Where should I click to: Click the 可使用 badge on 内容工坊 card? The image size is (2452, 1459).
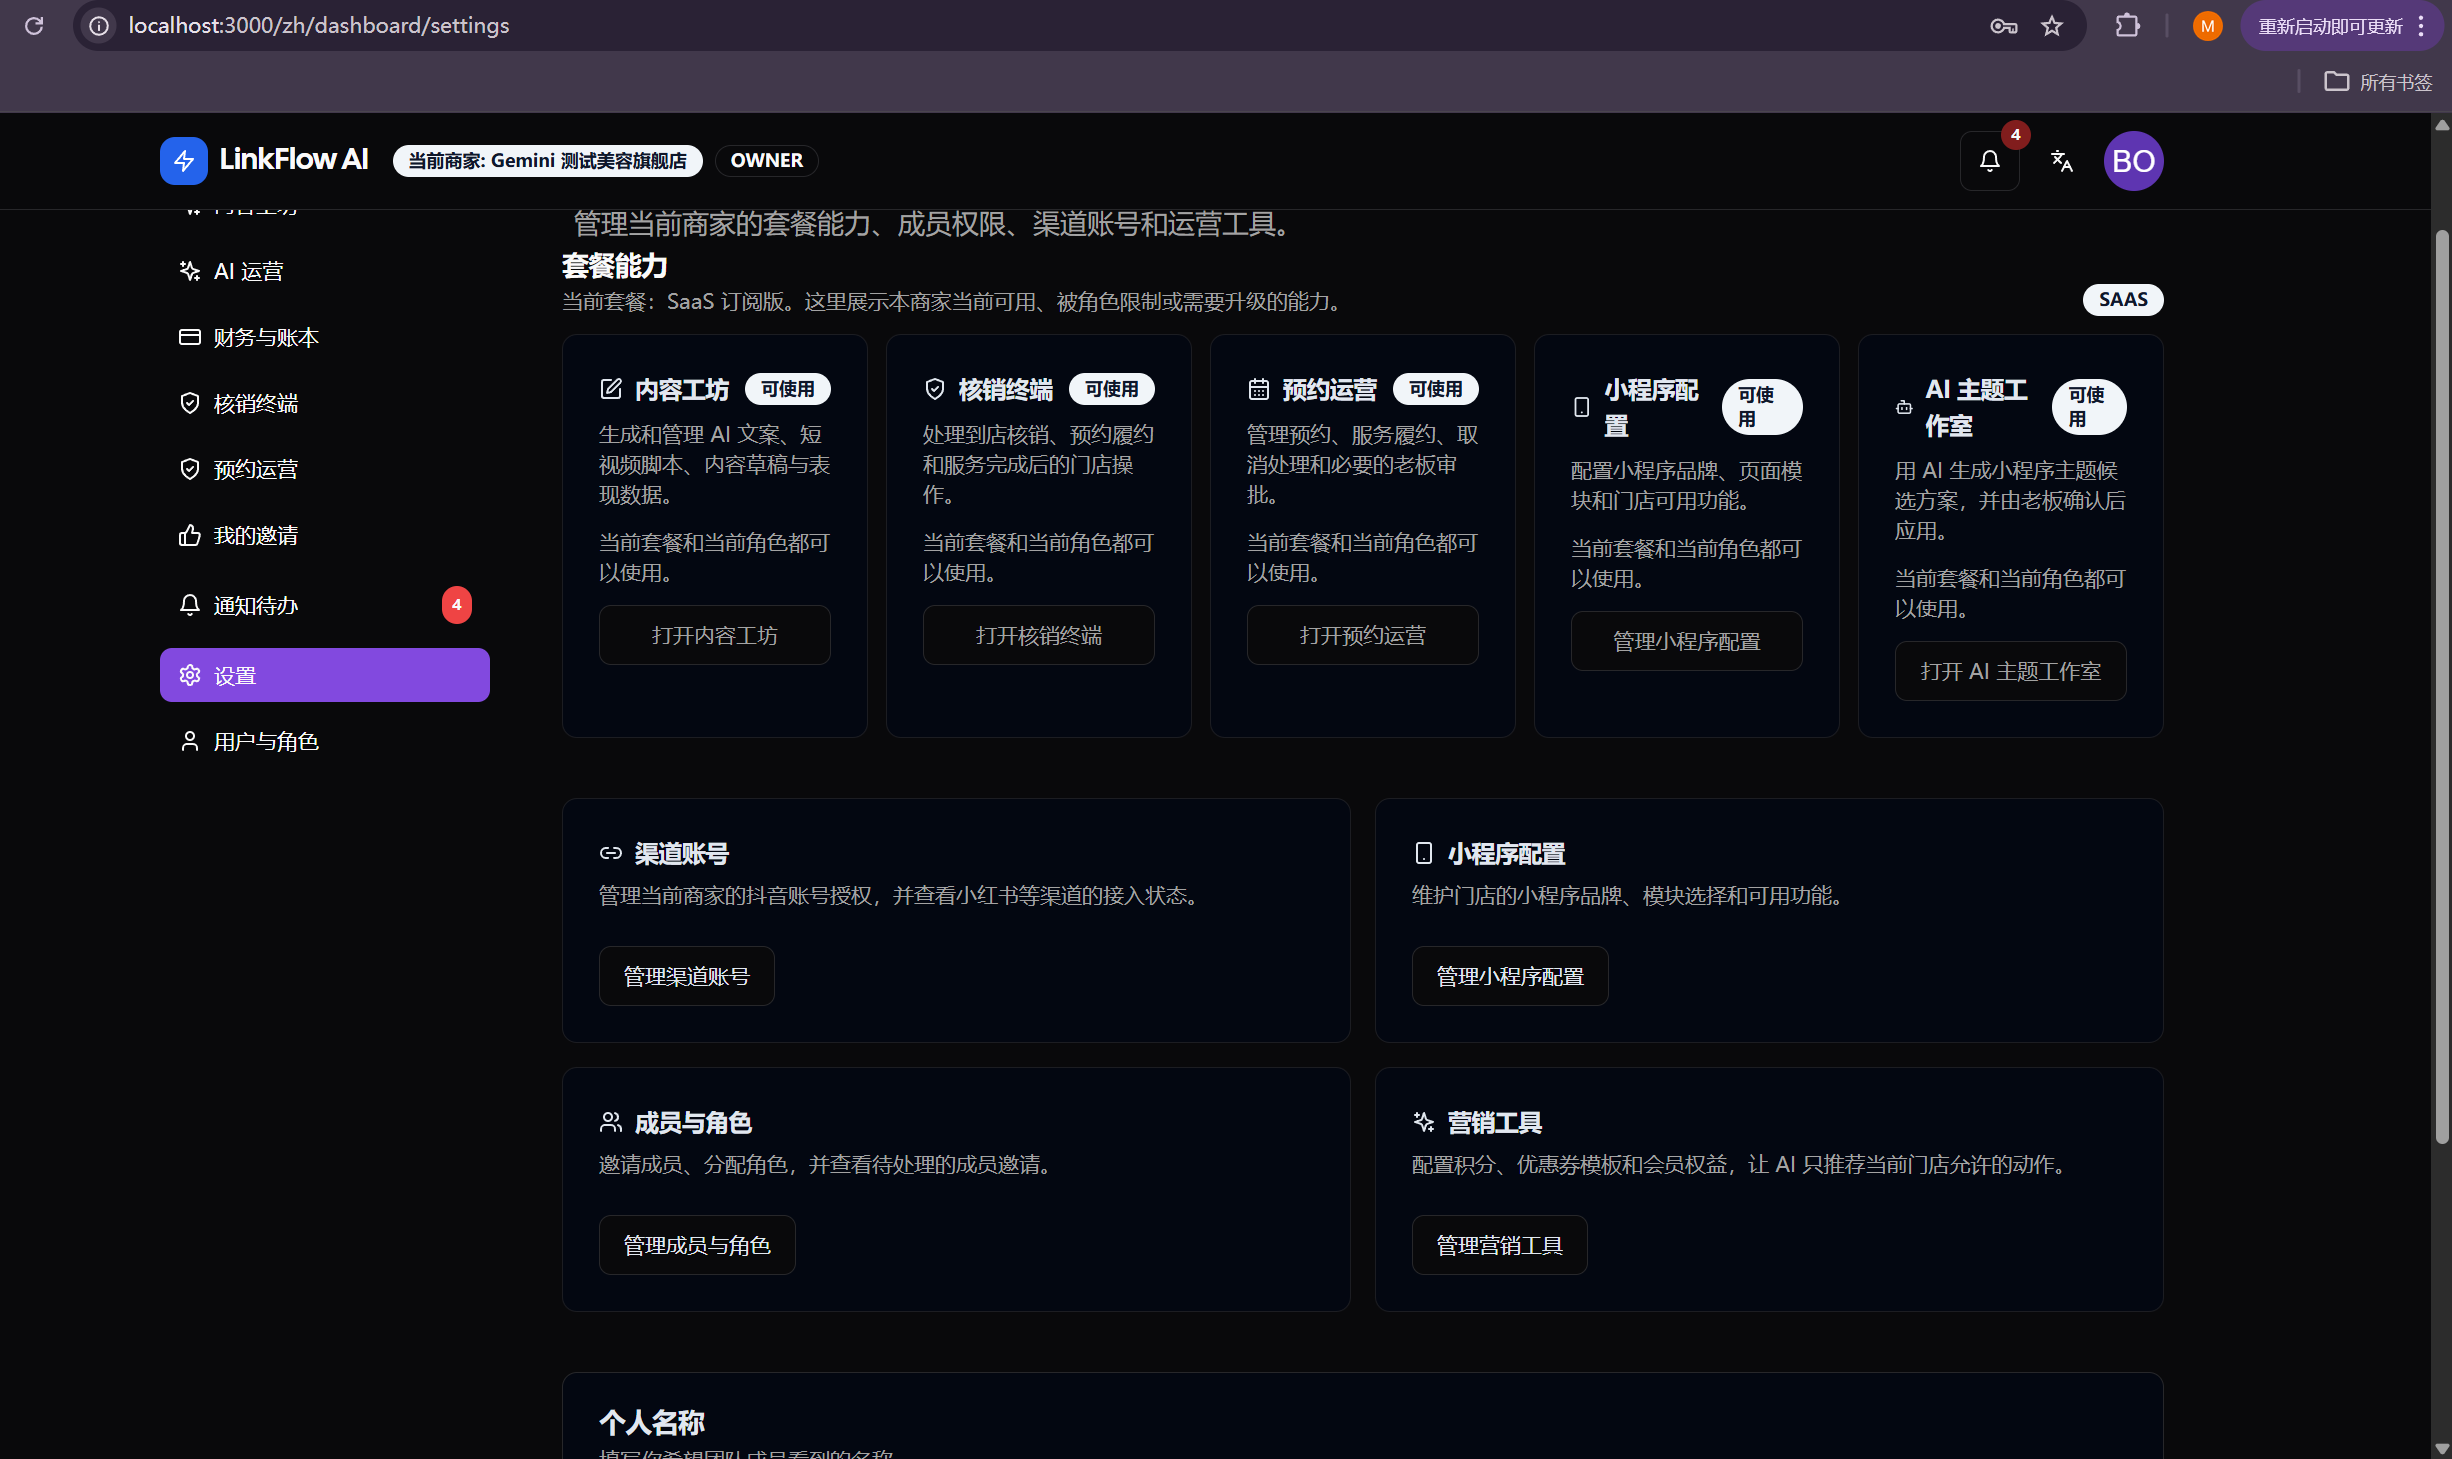point(788,389)
